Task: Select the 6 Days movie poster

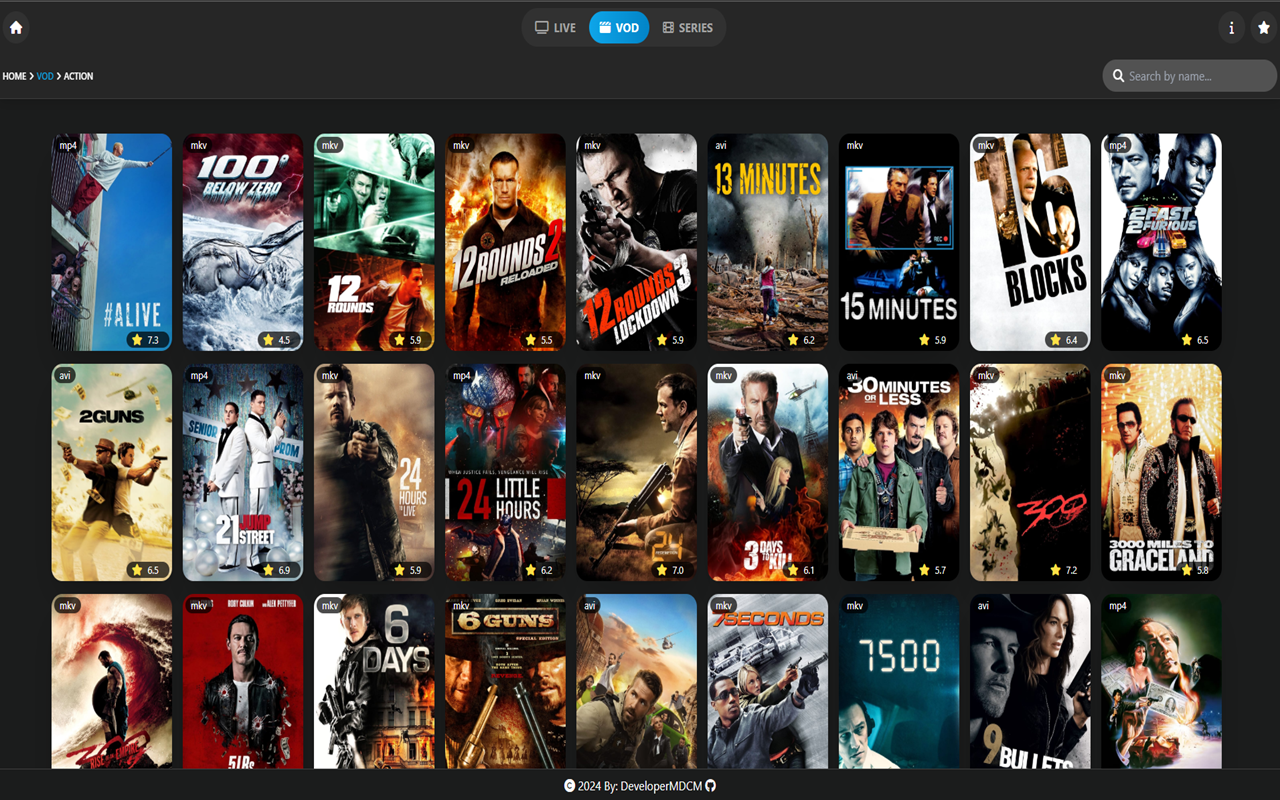Action: [374, 682]
